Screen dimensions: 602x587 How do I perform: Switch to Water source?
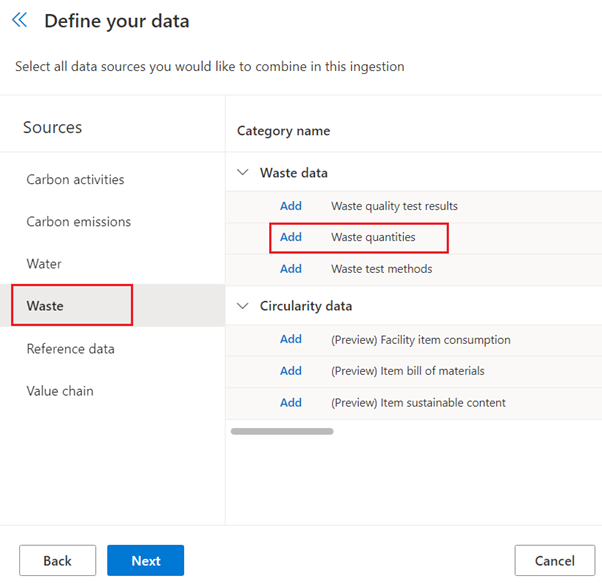tap(44, 264)
